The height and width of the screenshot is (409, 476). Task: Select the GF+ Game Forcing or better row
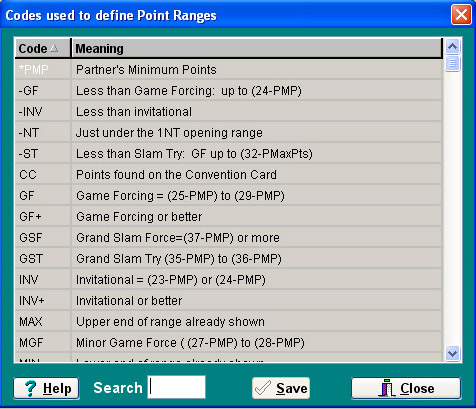click(229, 217)
